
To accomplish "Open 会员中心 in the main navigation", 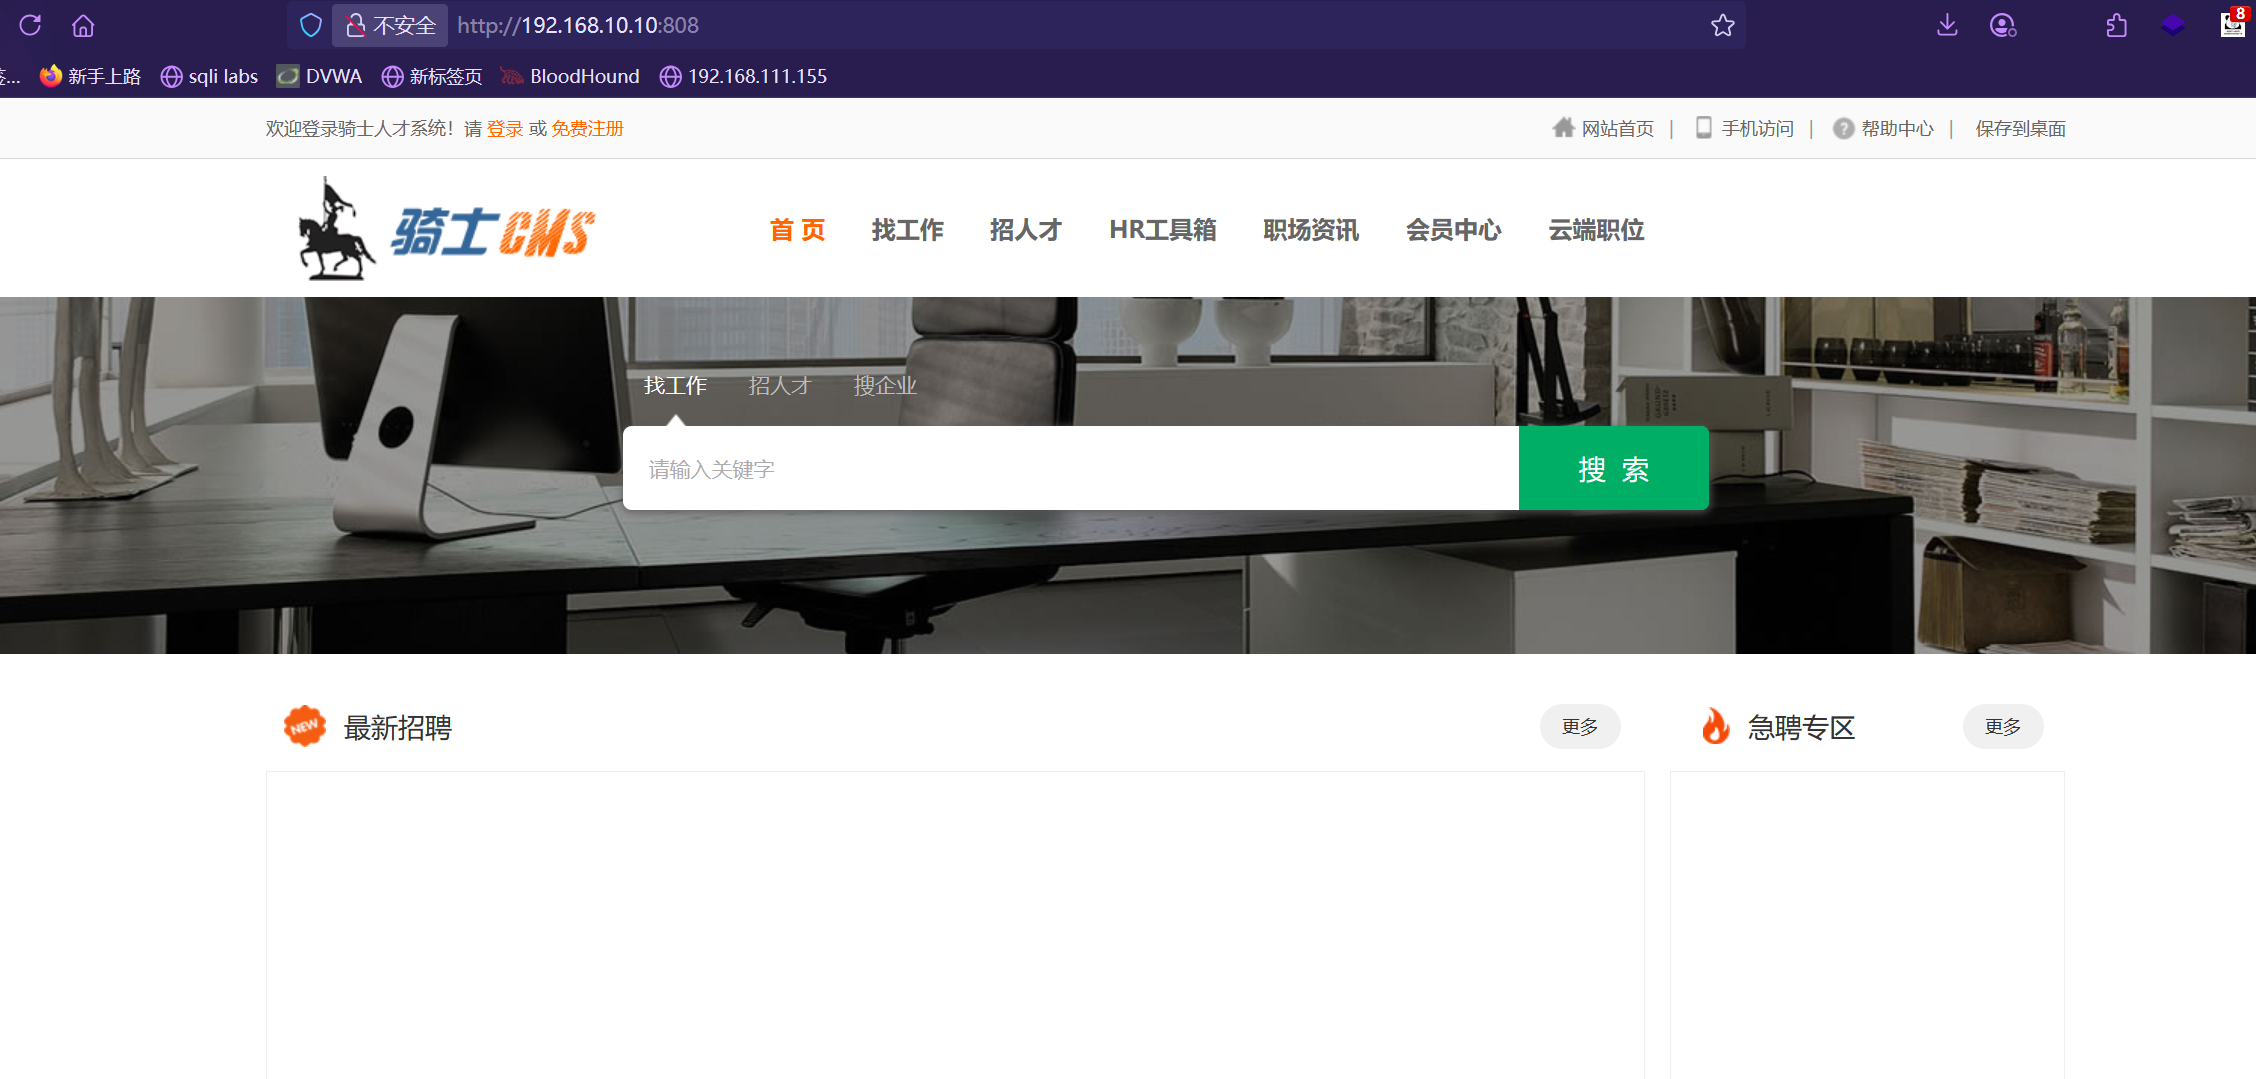I will [1453, 230].
